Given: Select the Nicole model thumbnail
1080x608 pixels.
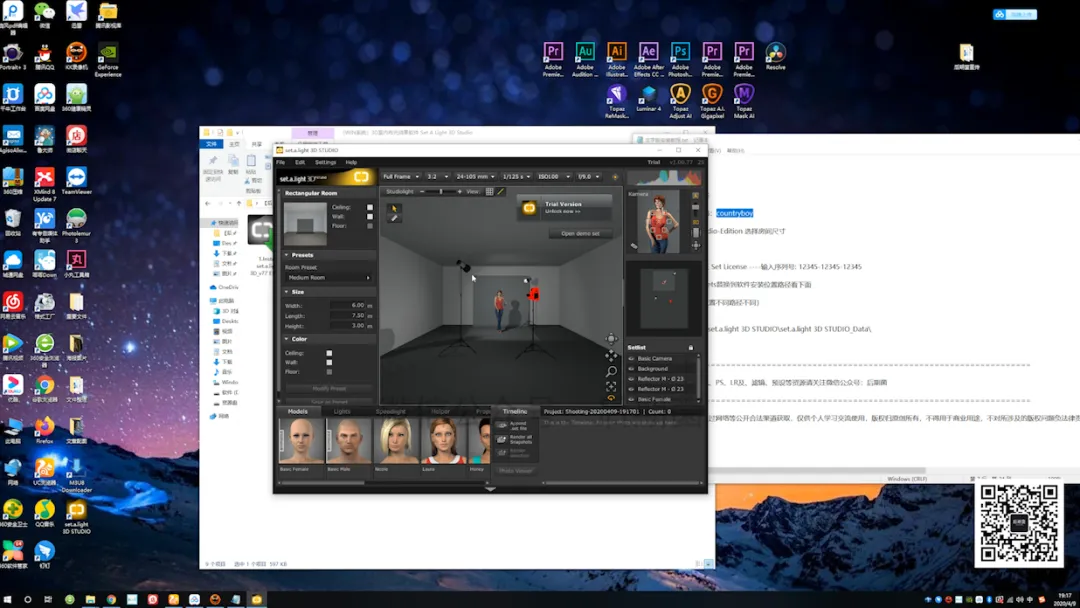Looking at the screenshot, I should 396,441.
